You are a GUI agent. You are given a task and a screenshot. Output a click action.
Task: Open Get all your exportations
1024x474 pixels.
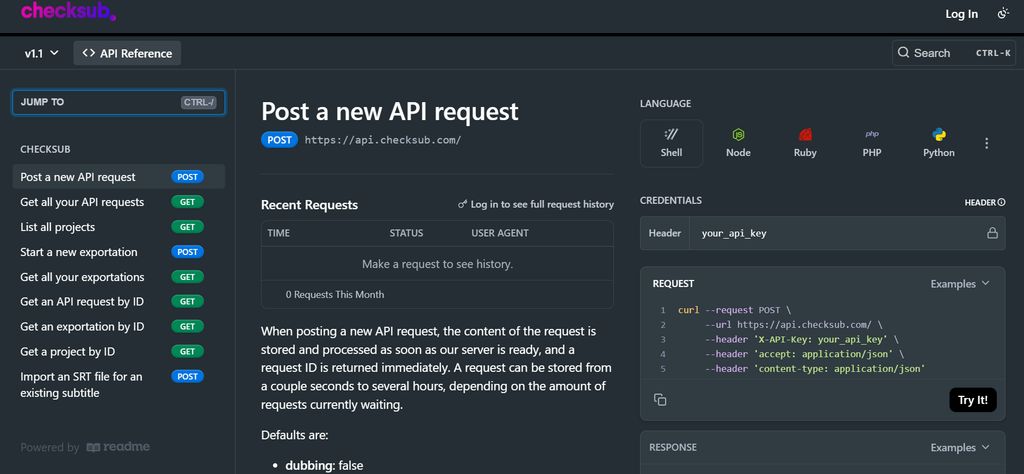click(119, 277)
